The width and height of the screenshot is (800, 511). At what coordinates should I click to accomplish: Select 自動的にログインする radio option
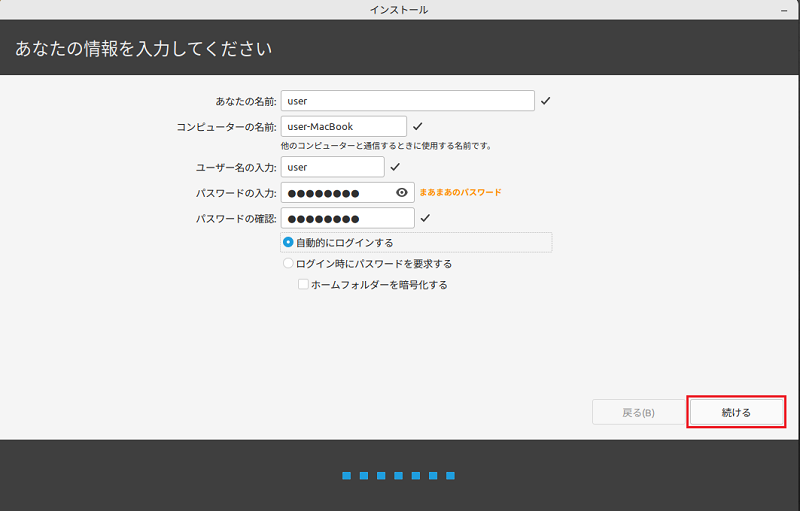[288, 242]
